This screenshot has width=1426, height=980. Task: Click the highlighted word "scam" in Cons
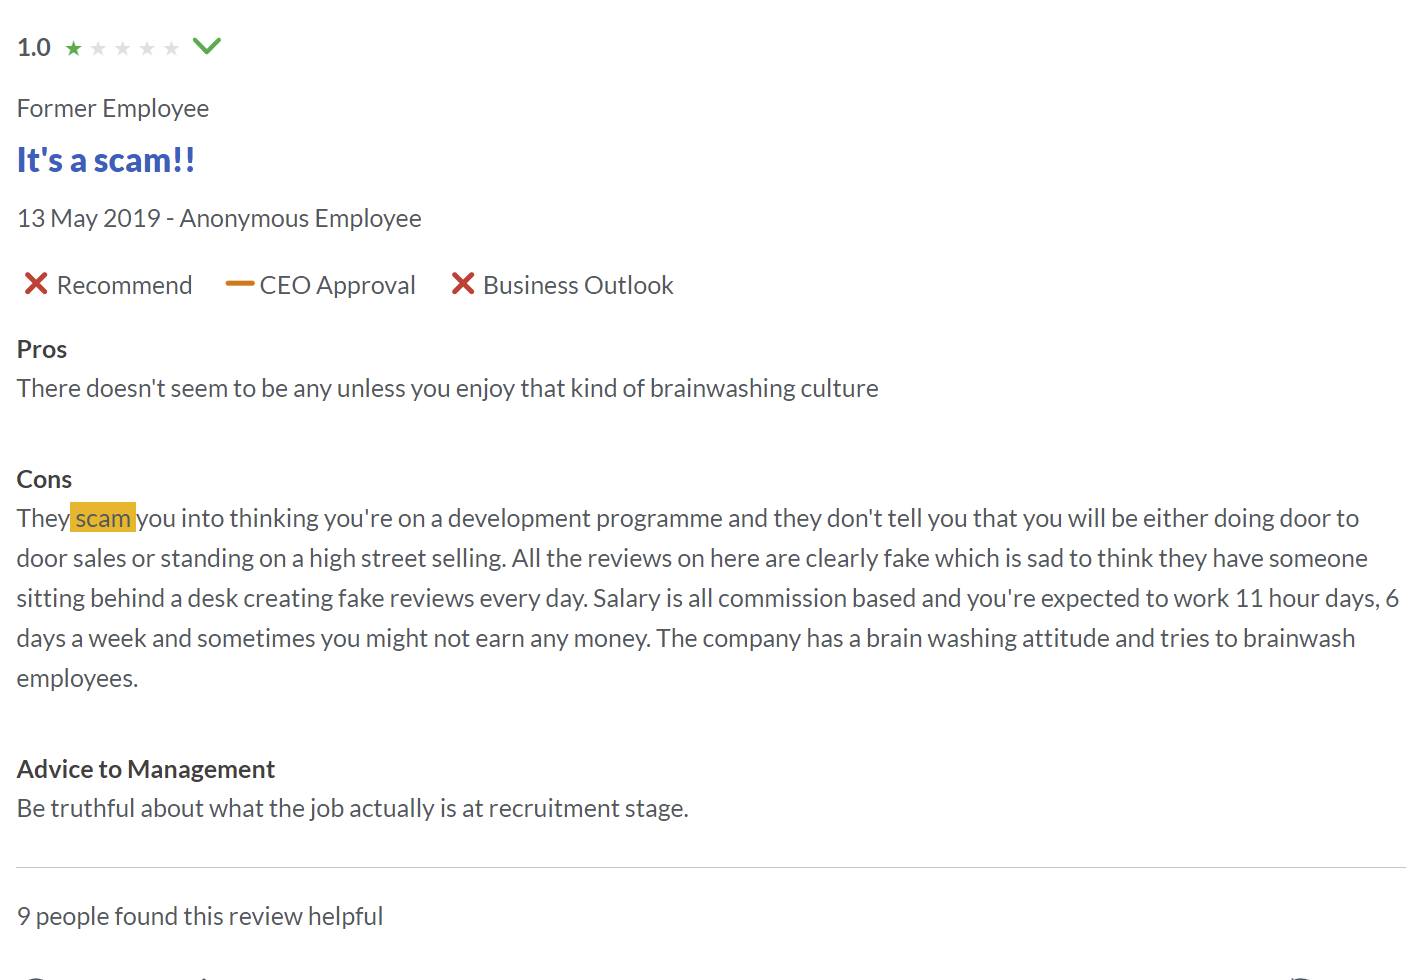pos(103,518)
